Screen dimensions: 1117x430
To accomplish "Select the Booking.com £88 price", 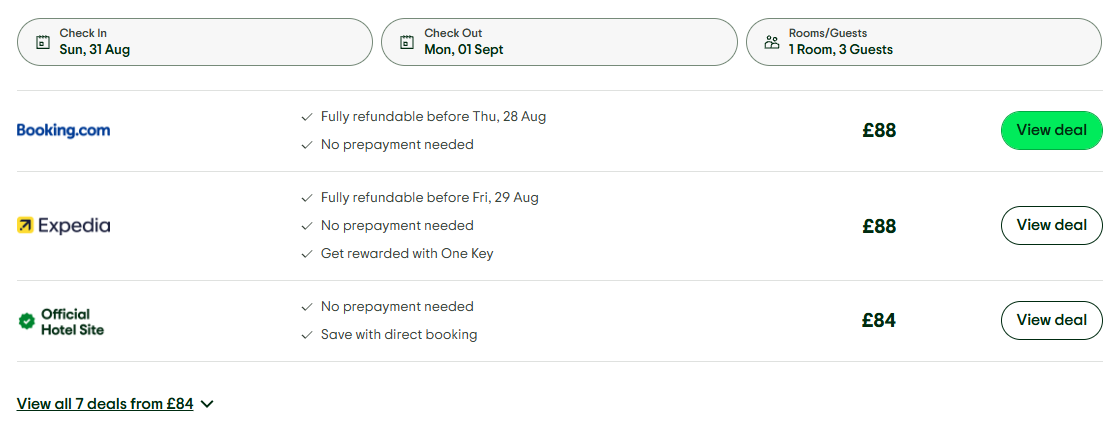I will pyautogui.click(x=879, y=131).
